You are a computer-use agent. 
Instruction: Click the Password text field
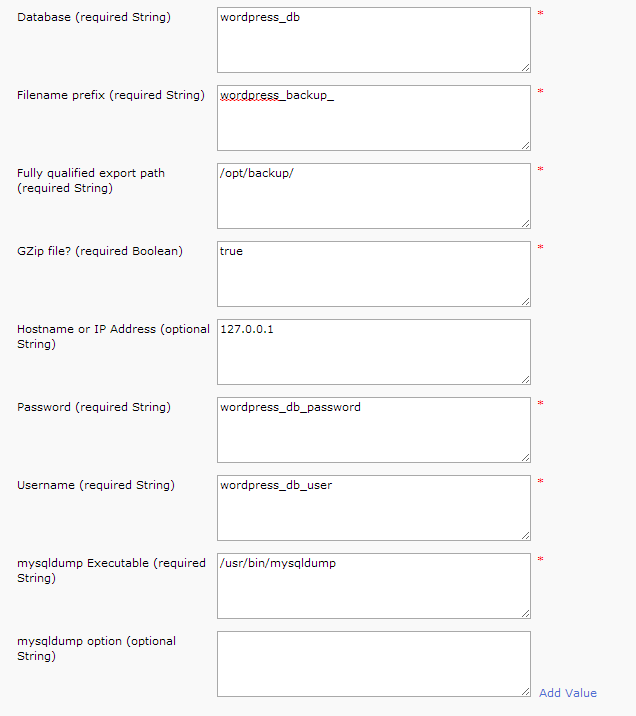[373, 430]
